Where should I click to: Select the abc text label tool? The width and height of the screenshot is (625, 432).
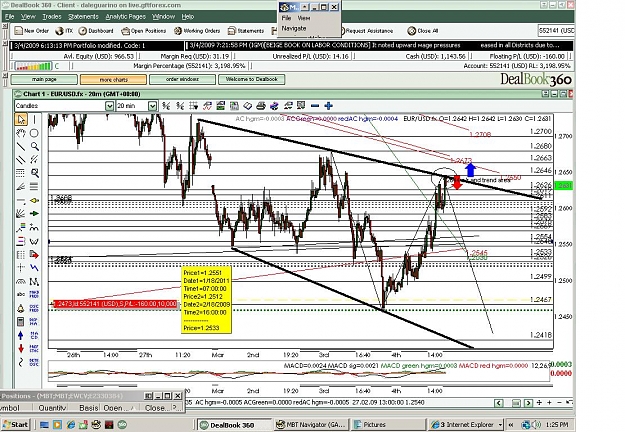tap(21, 295)
